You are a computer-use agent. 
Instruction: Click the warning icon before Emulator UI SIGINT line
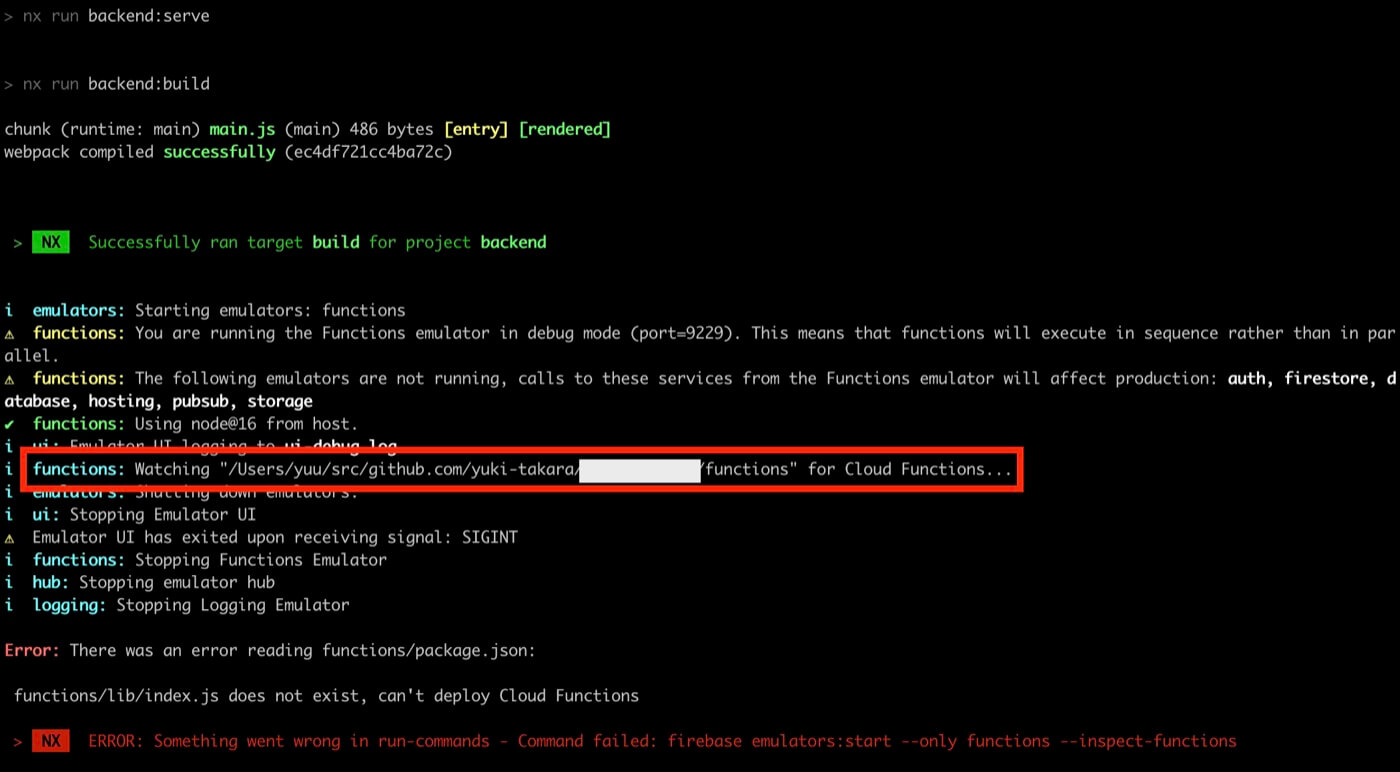point(9,537)
